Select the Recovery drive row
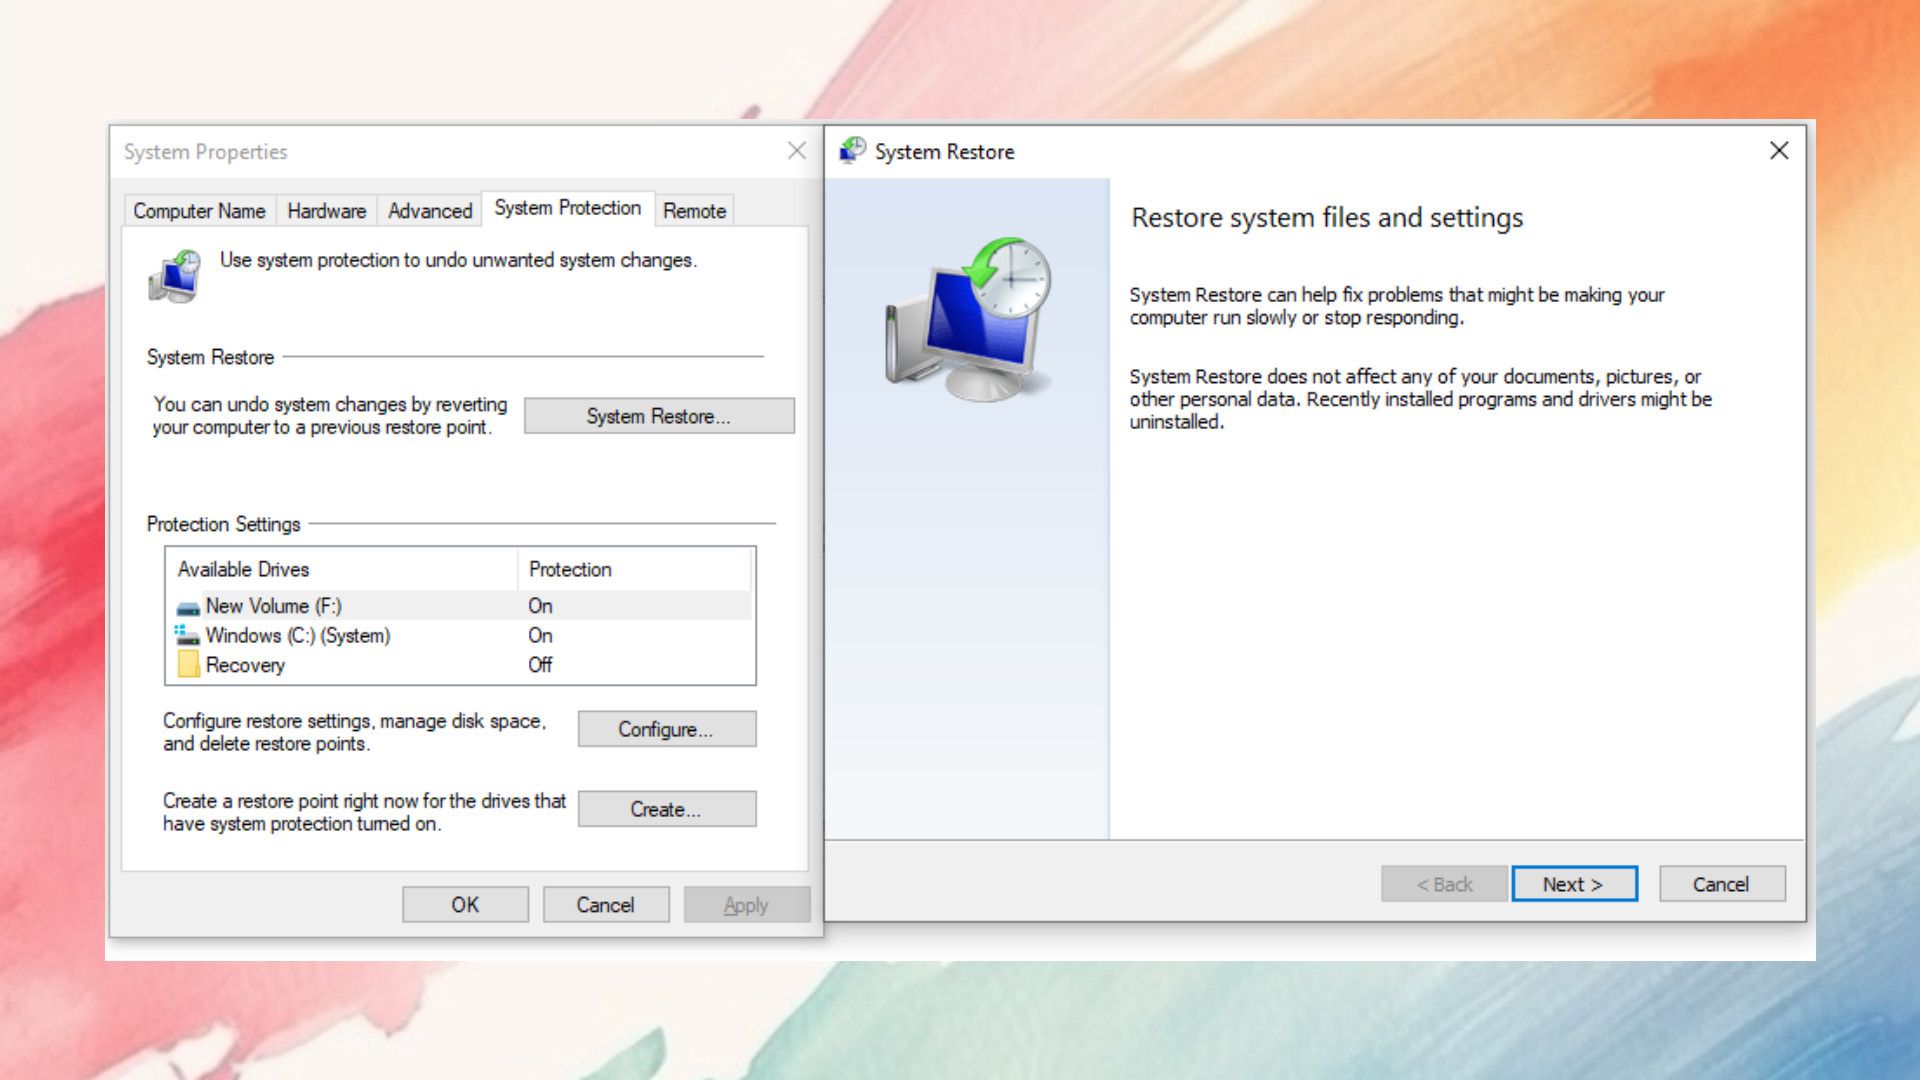 (460, 665)
